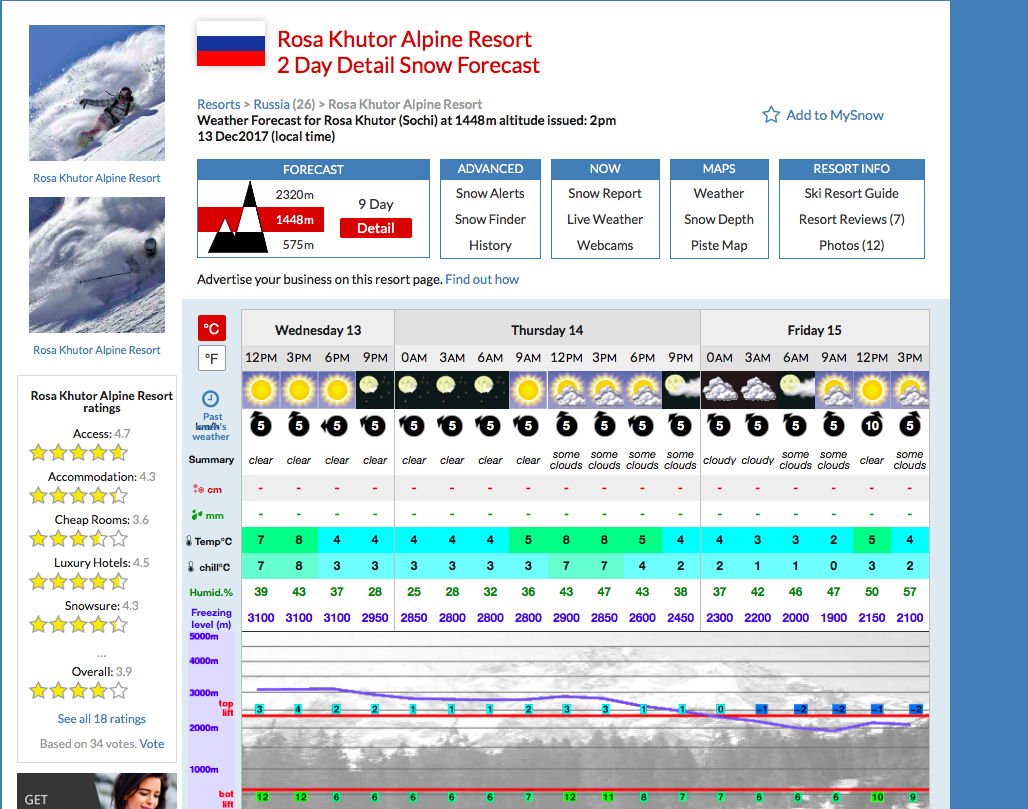Open See all 18 ratings link

[102, 719]
